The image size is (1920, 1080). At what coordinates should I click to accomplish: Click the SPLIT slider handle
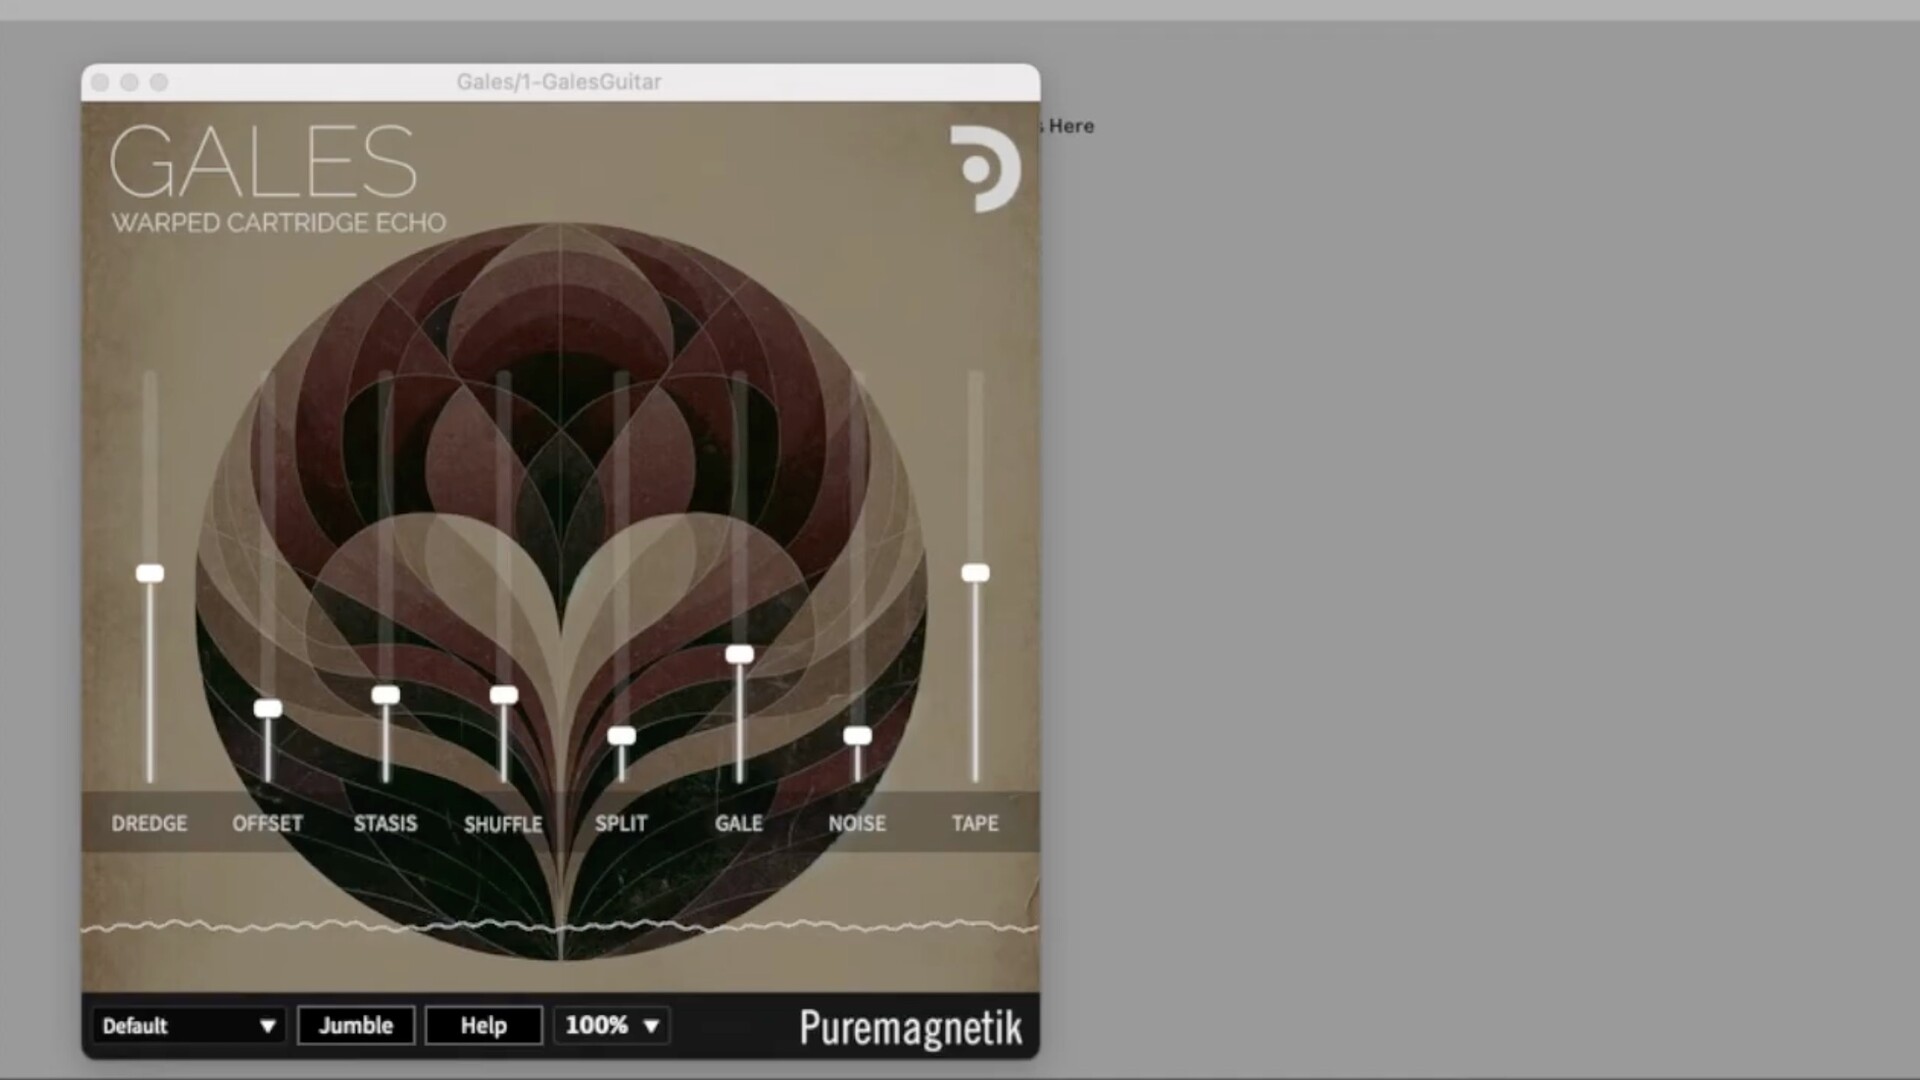622,736
